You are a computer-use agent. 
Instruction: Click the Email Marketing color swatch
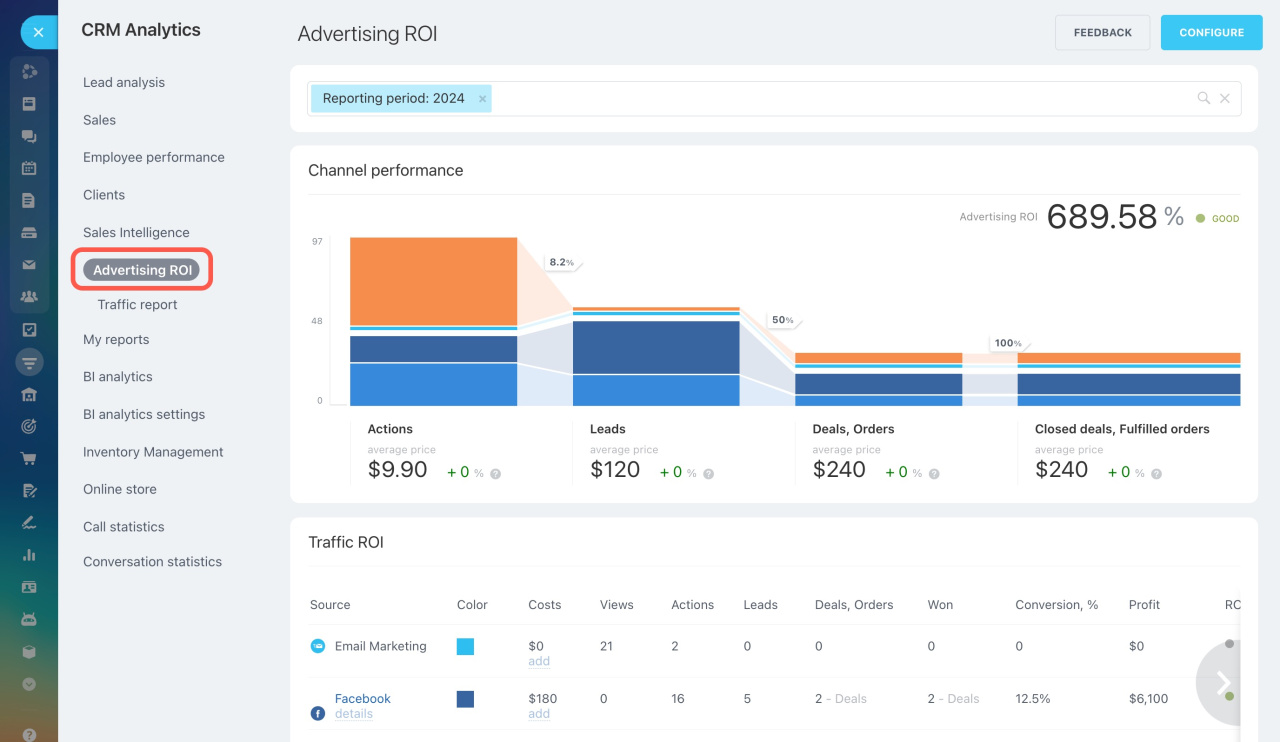click(x=465, y=646)
